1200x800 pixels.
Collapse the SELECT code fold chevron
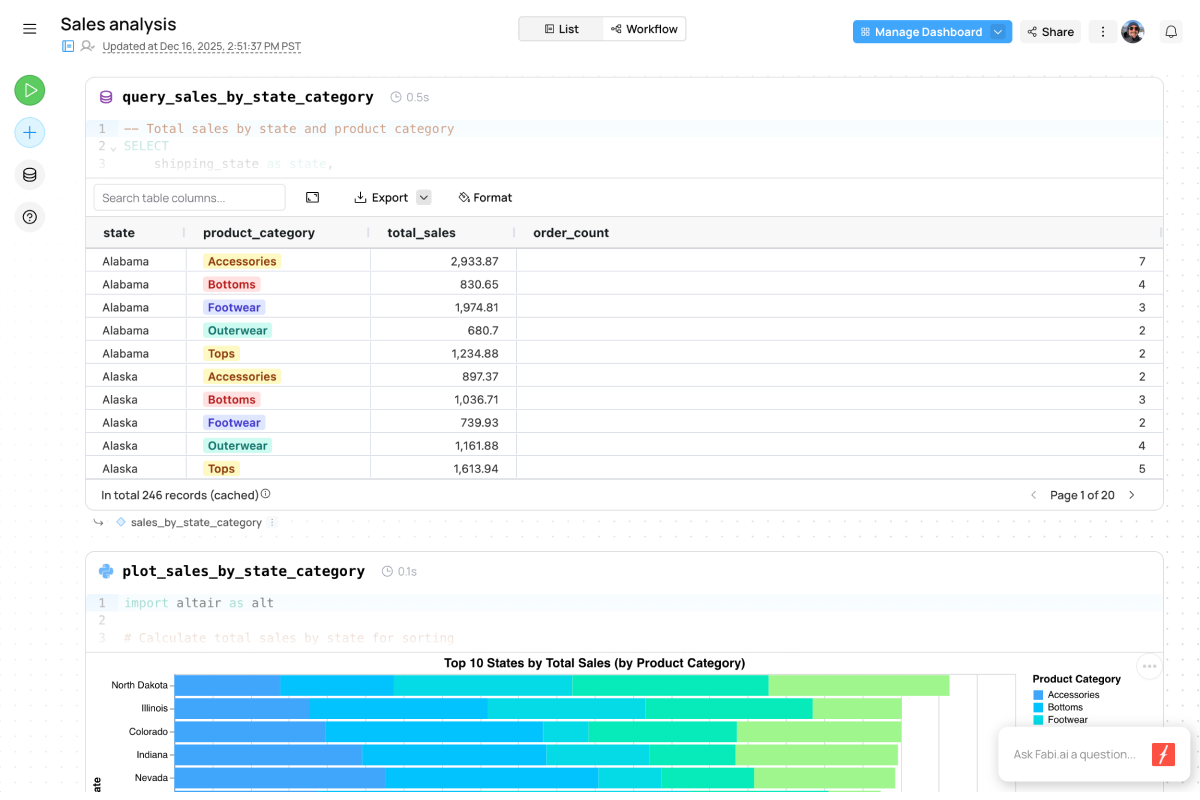pos(113,148)
